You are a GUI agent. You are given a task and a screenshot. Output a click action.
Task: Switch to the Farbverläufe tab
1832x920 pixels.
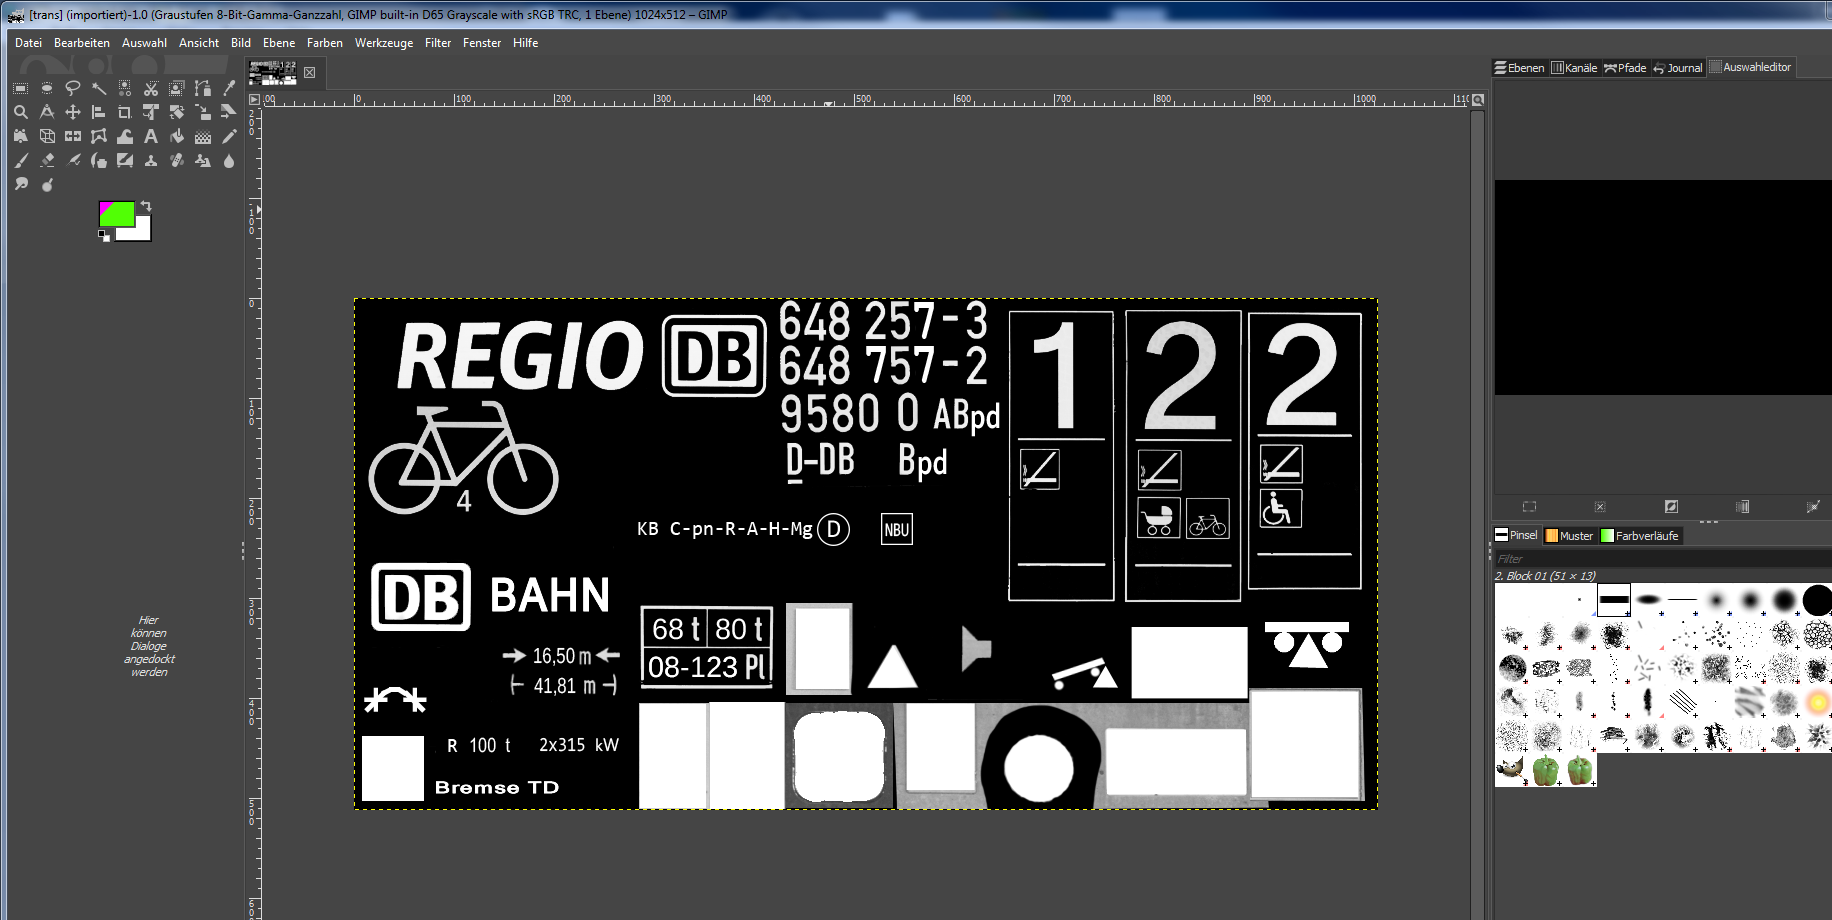point(1640,536)
